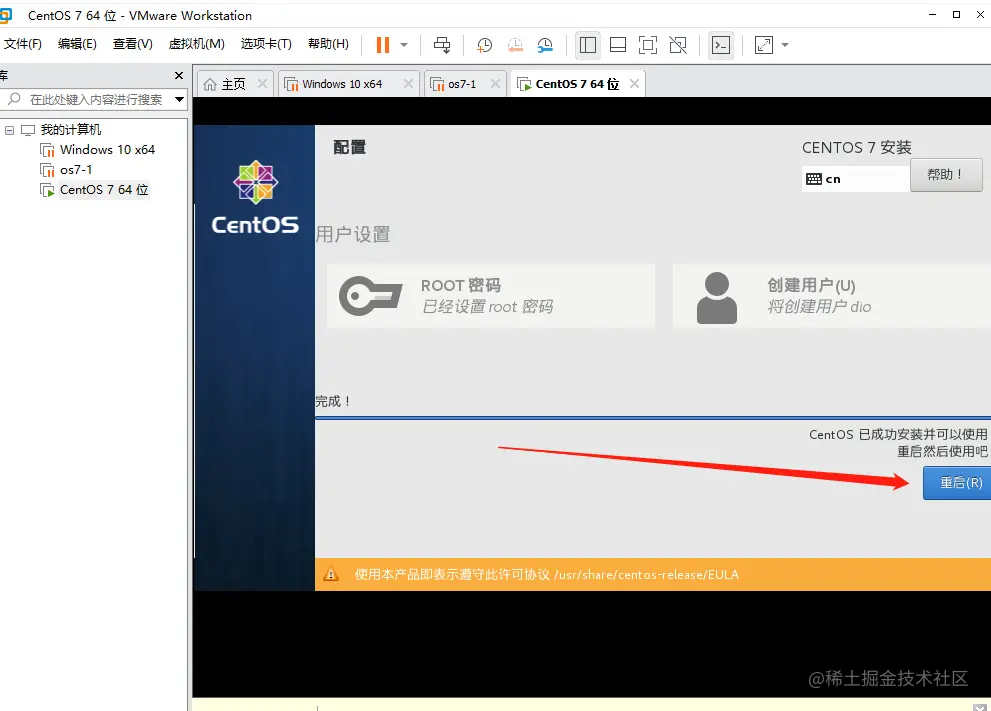Open the snapshot manager icon
The height and width of the screenshot is (711, 991).
(x=545, y=45)
